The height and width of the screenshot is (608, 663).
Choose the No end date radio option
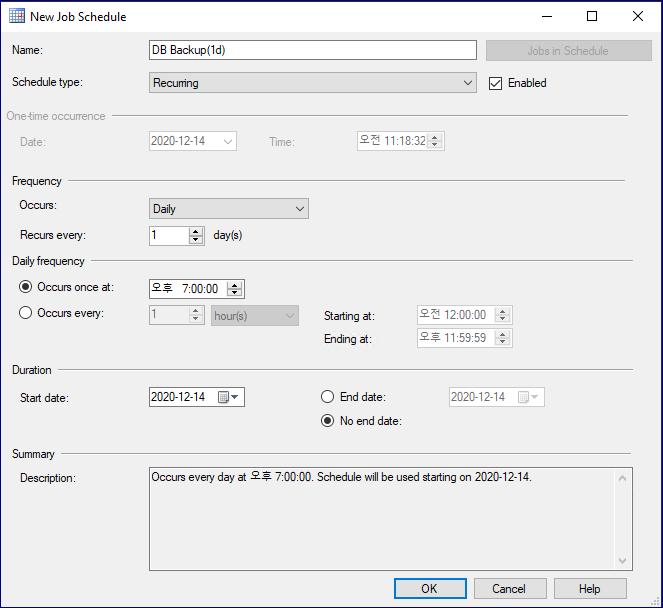[x=327, y=421]
